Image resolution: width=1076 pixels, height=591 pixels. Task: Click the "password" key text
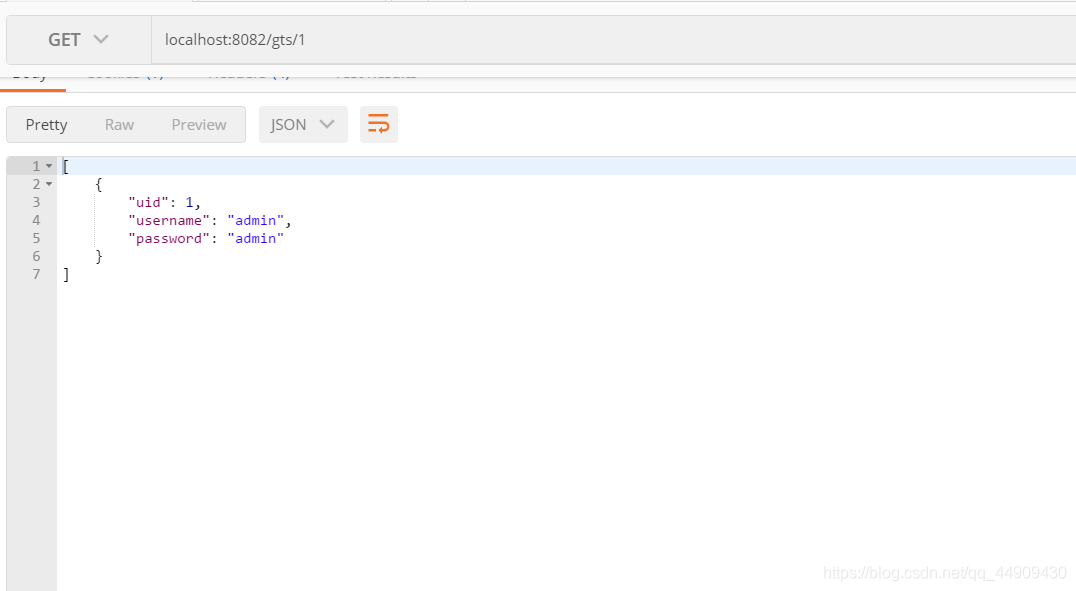[169, 238]
